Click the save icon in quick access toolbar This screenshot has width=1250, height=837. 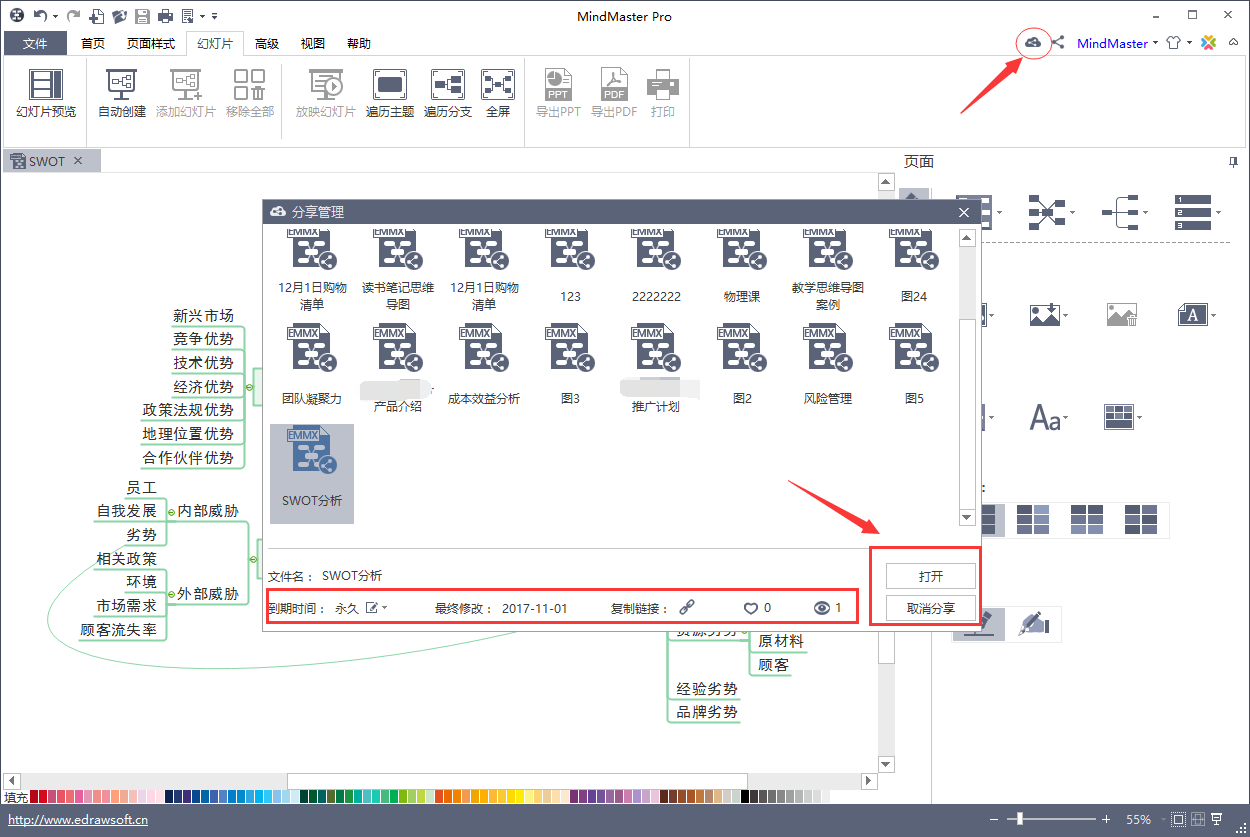pyautogui.click(x=142, y=16)
